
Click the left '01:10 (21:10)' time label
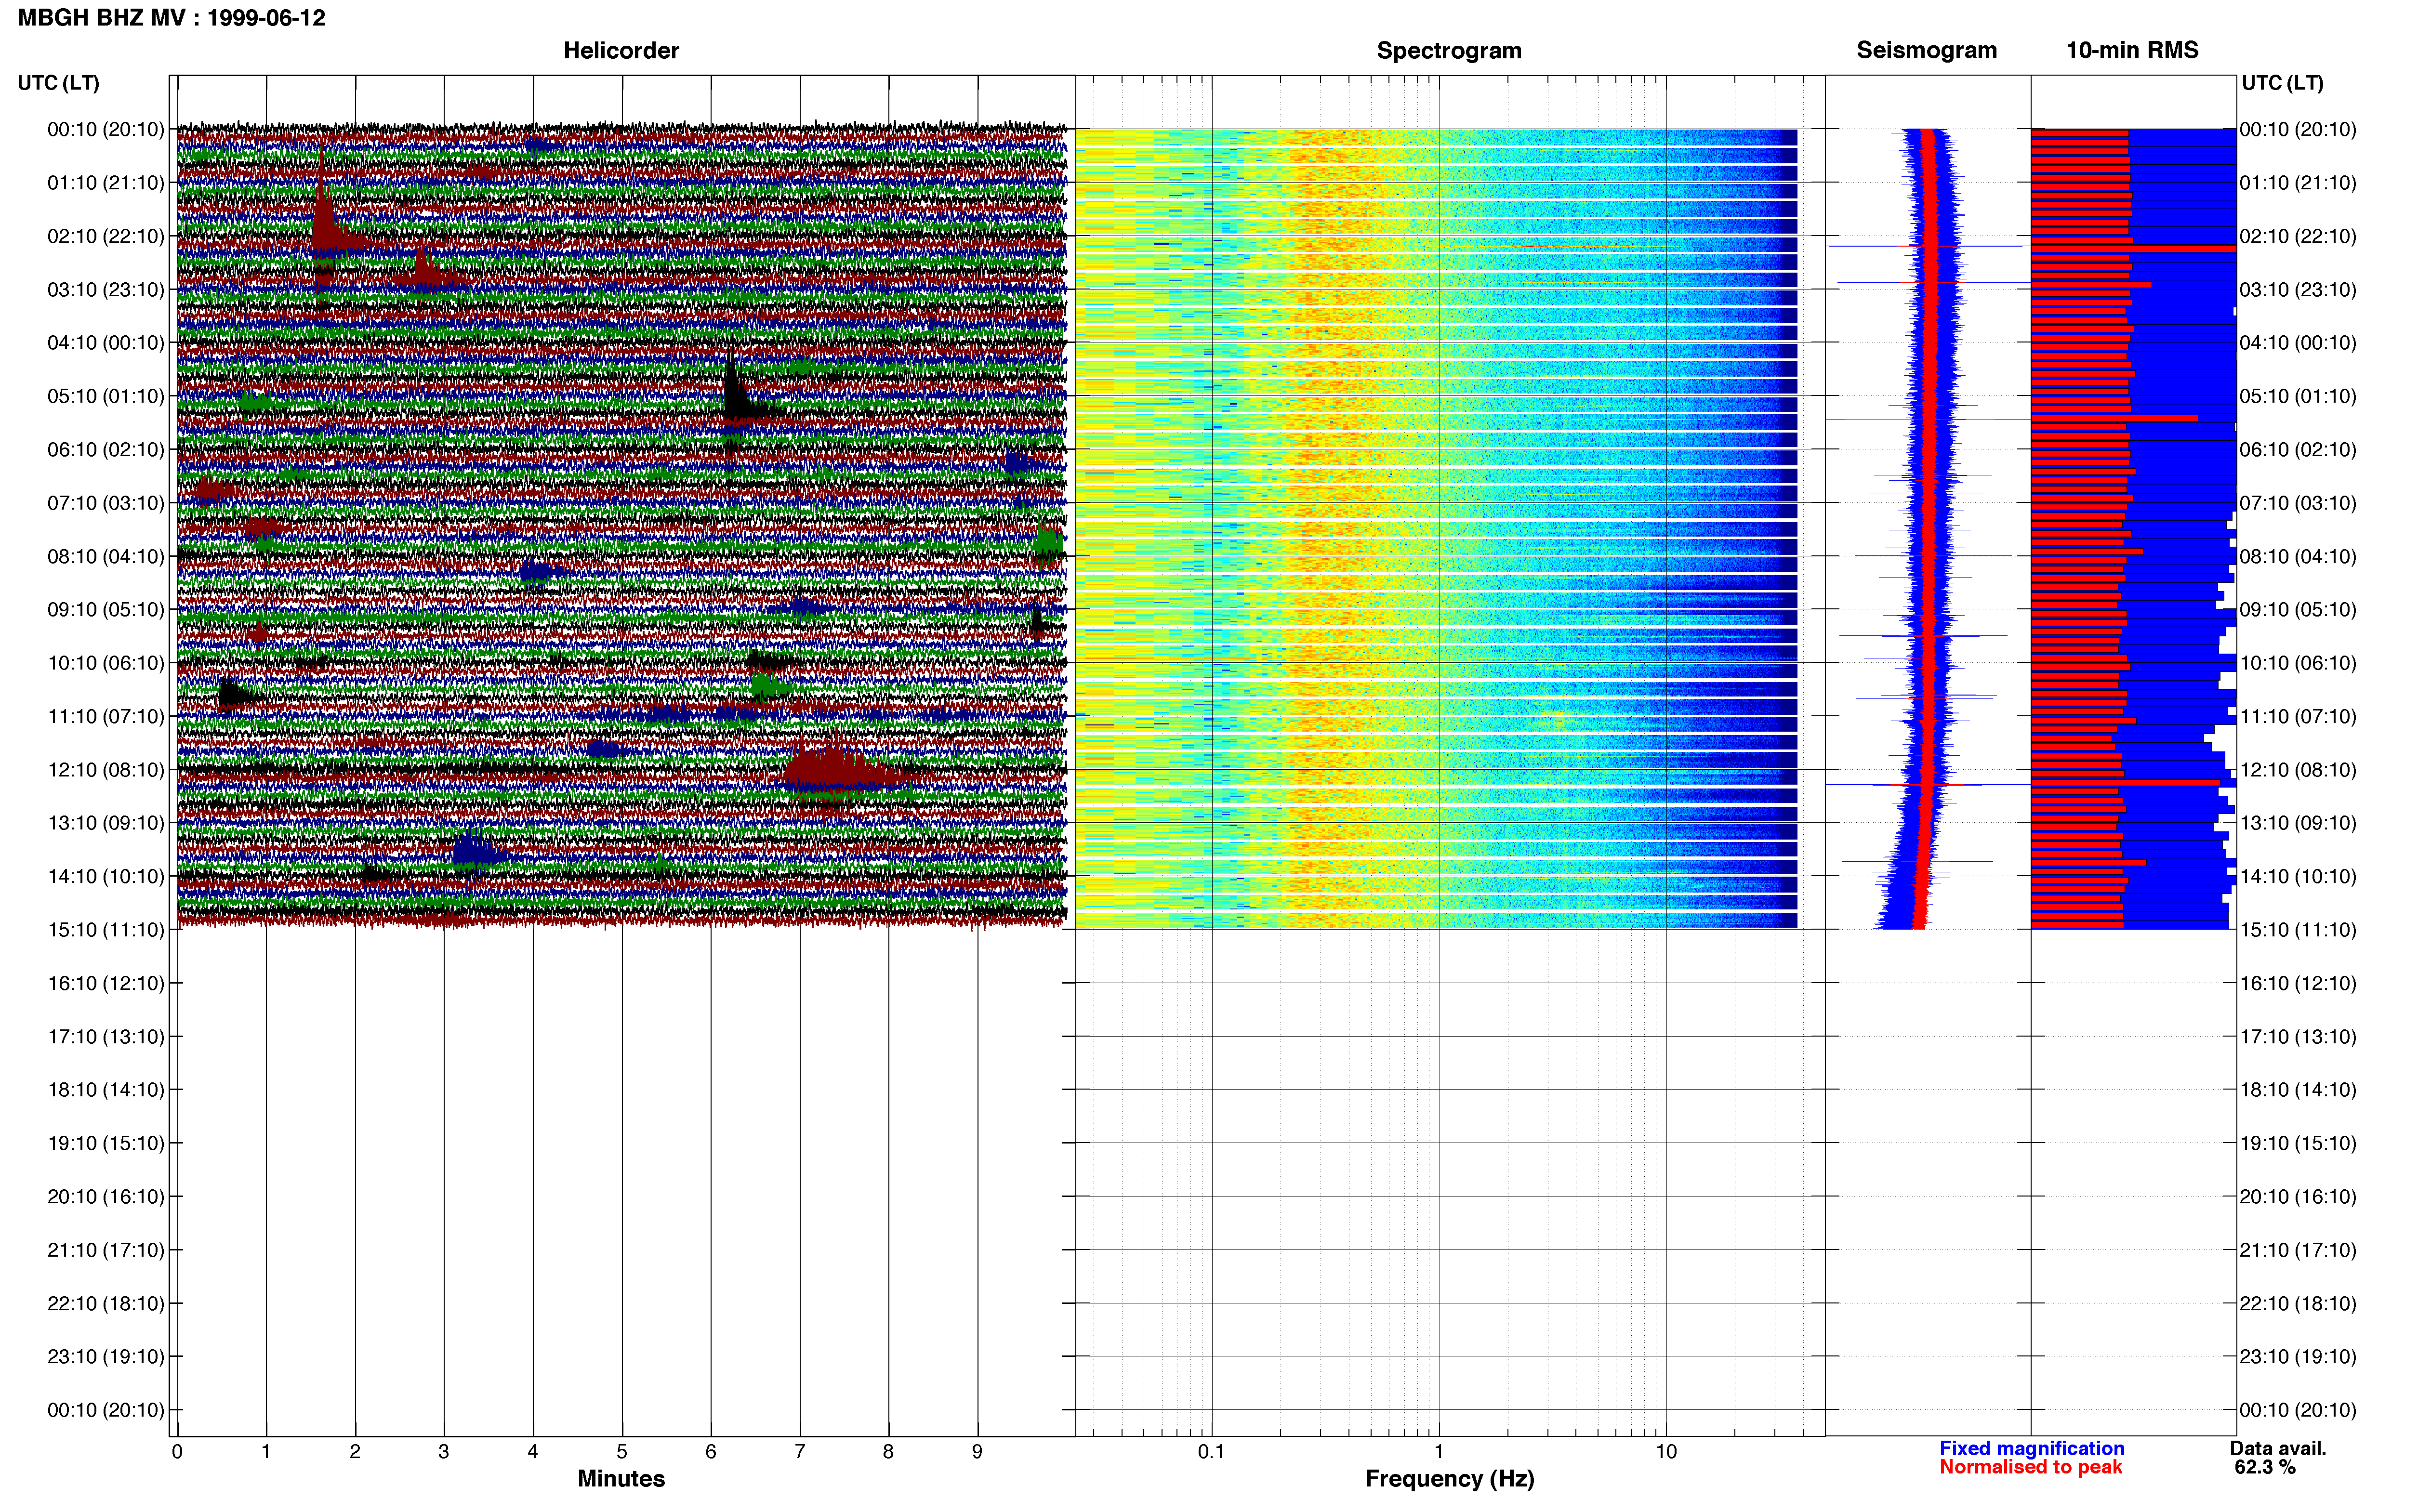pos(106,183)
